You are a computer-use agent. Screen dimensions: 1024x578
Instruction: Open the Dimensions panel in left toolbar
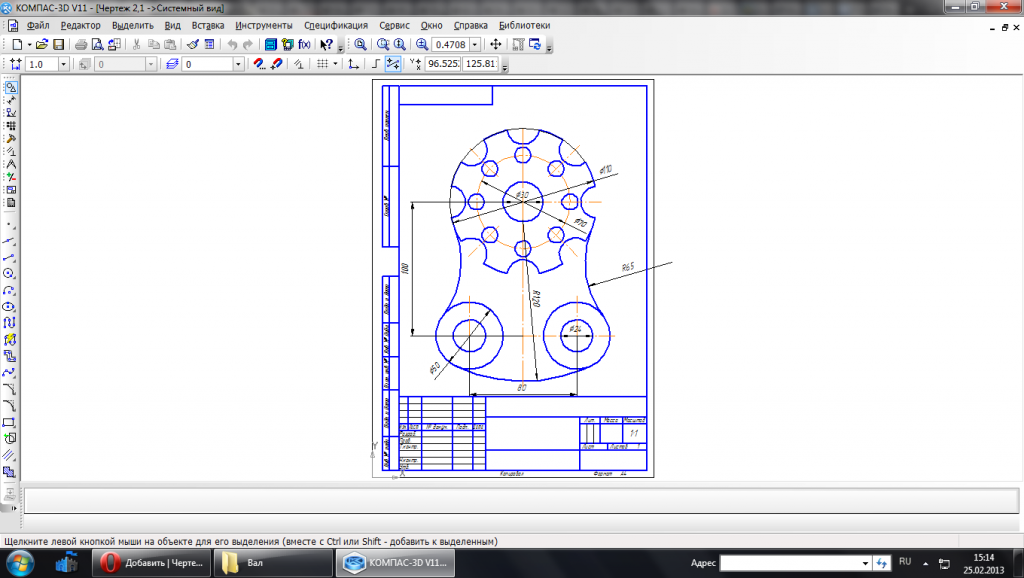pos(10,100)
